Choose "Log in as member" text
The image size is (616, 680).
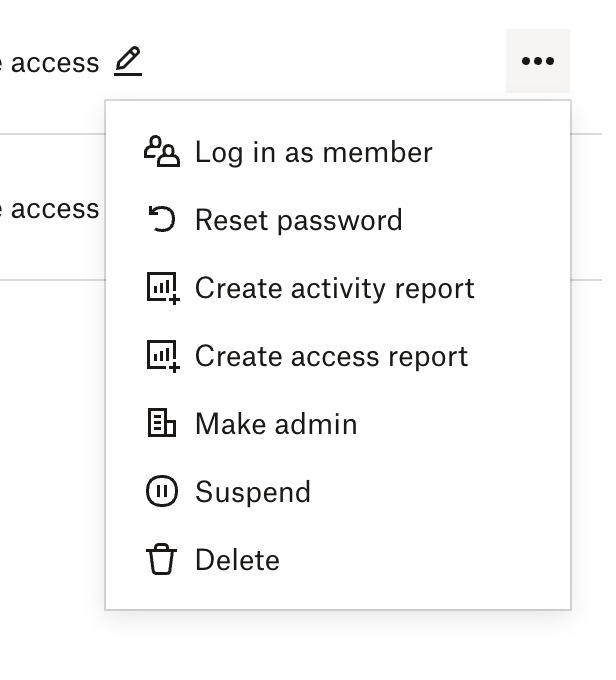click(x=313, y=152)
